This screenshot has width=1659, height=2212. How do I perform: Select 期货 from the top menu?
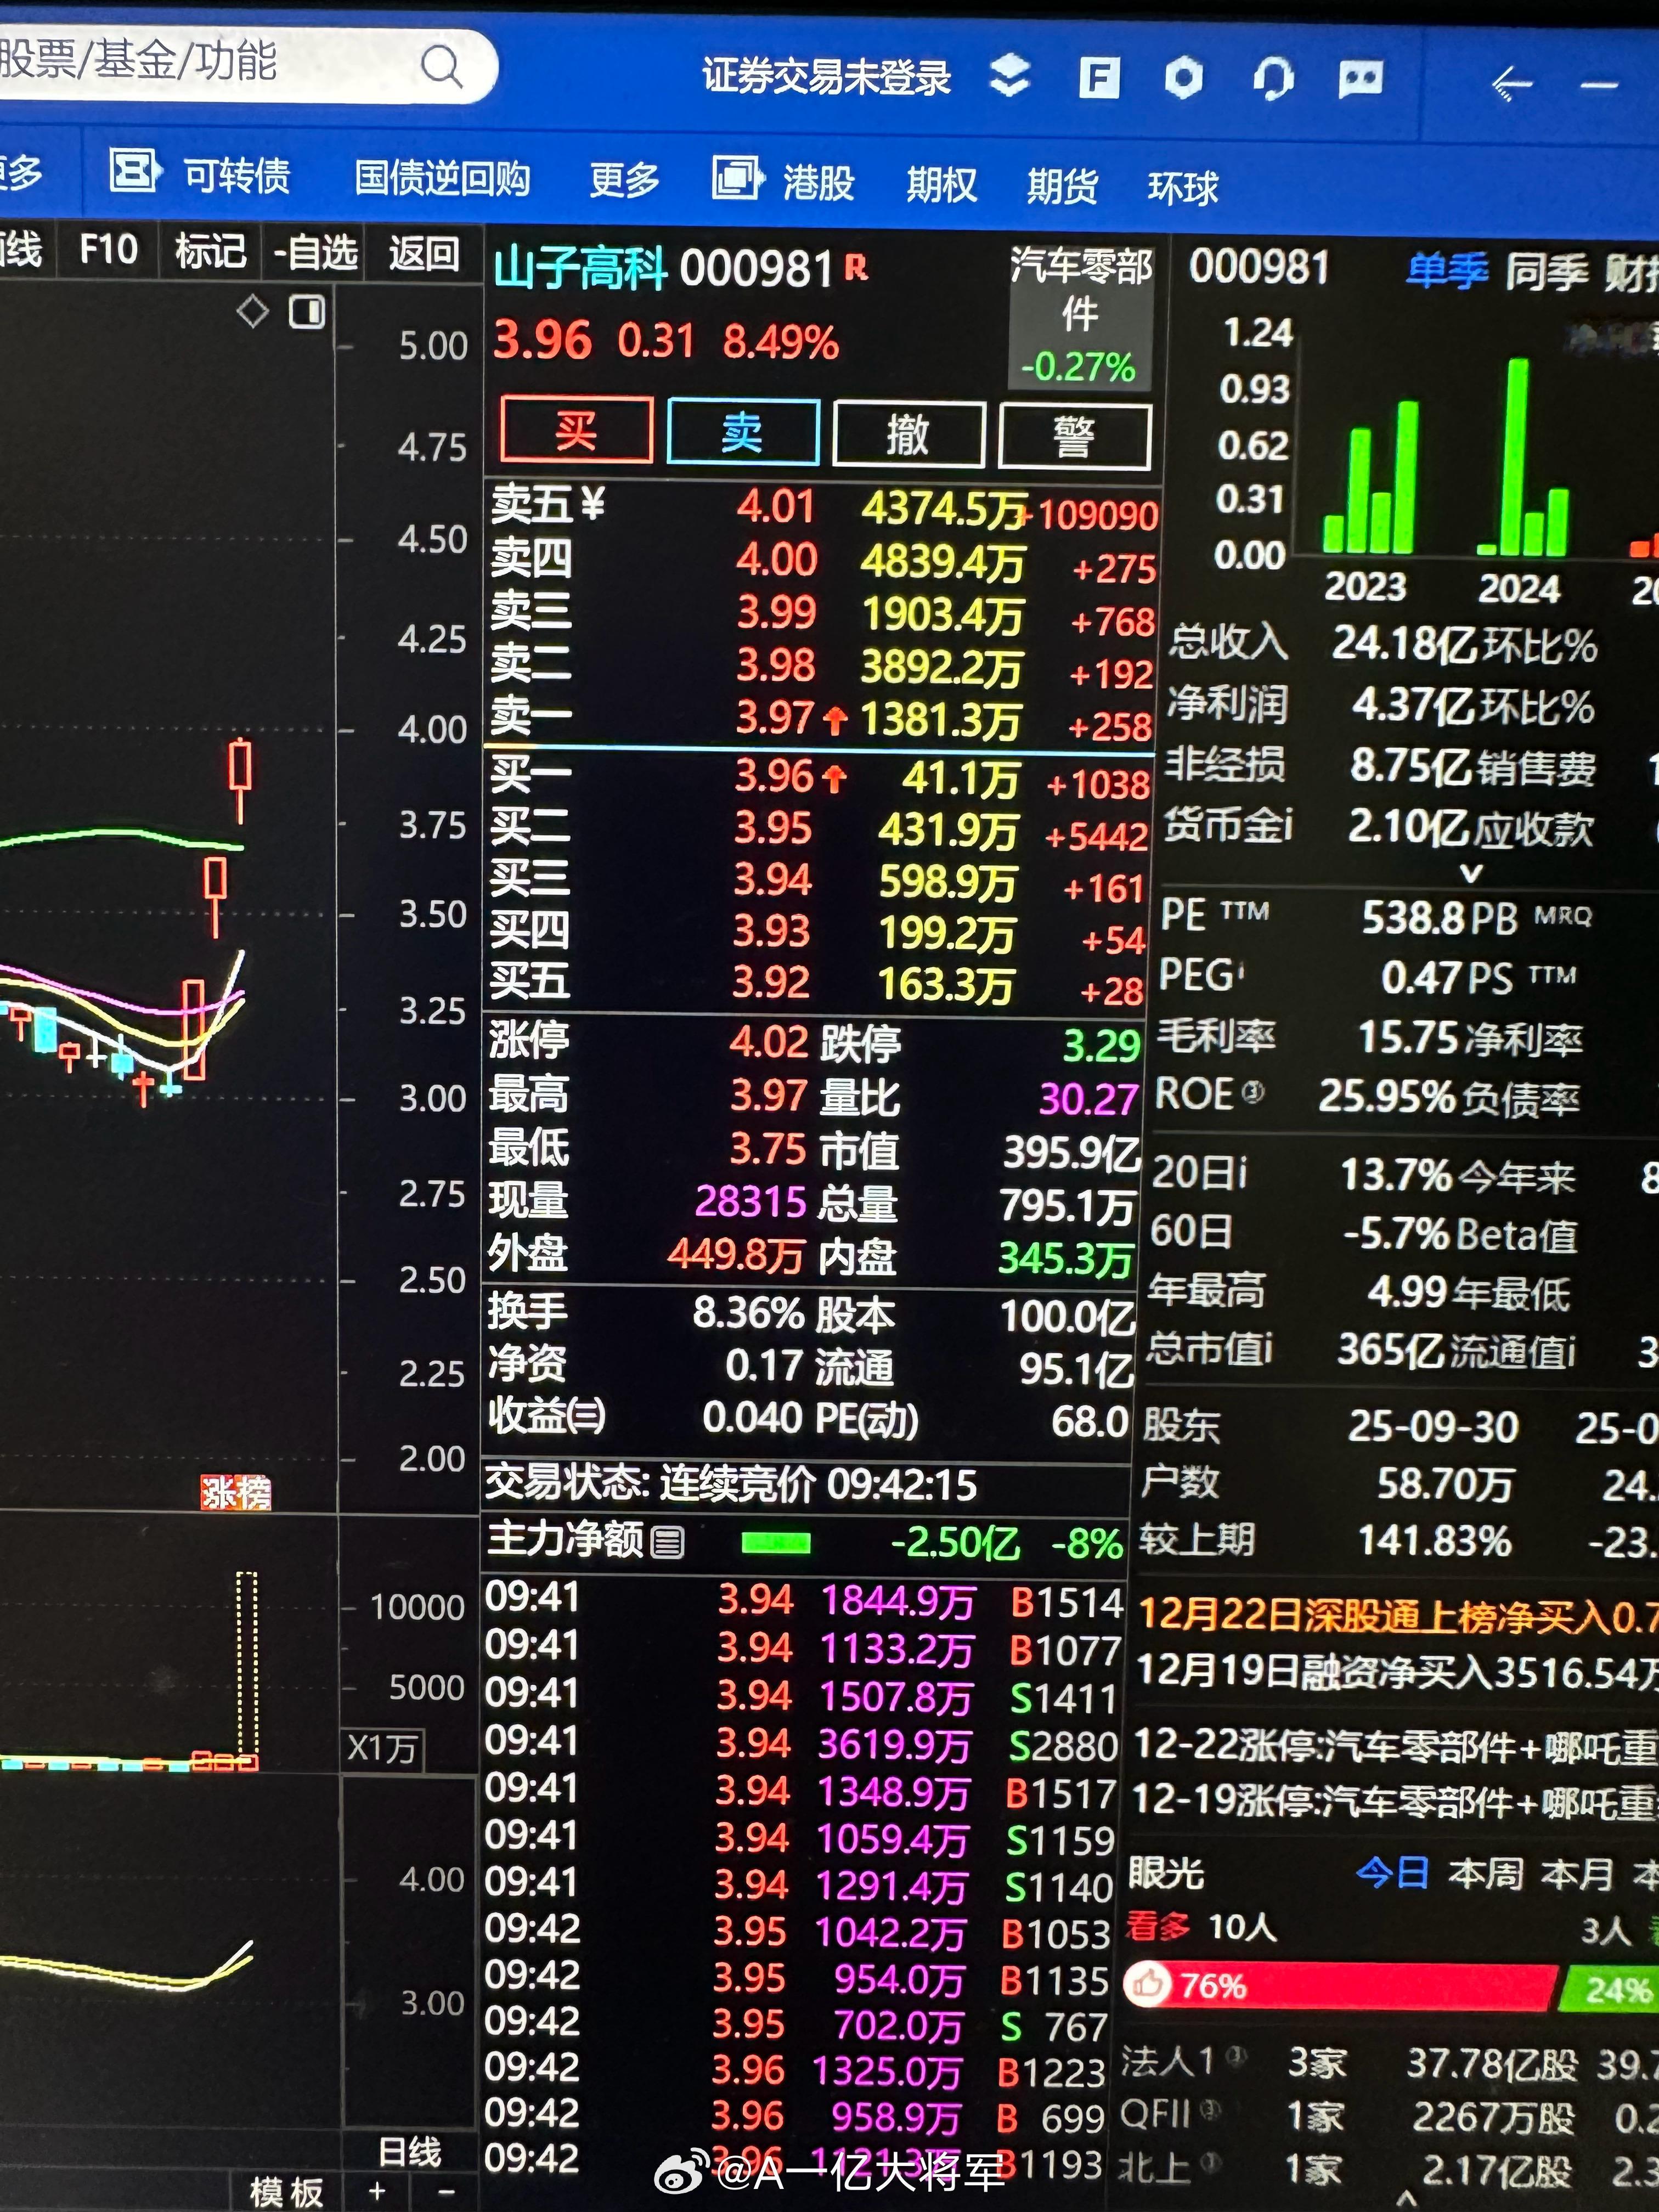1062,186
